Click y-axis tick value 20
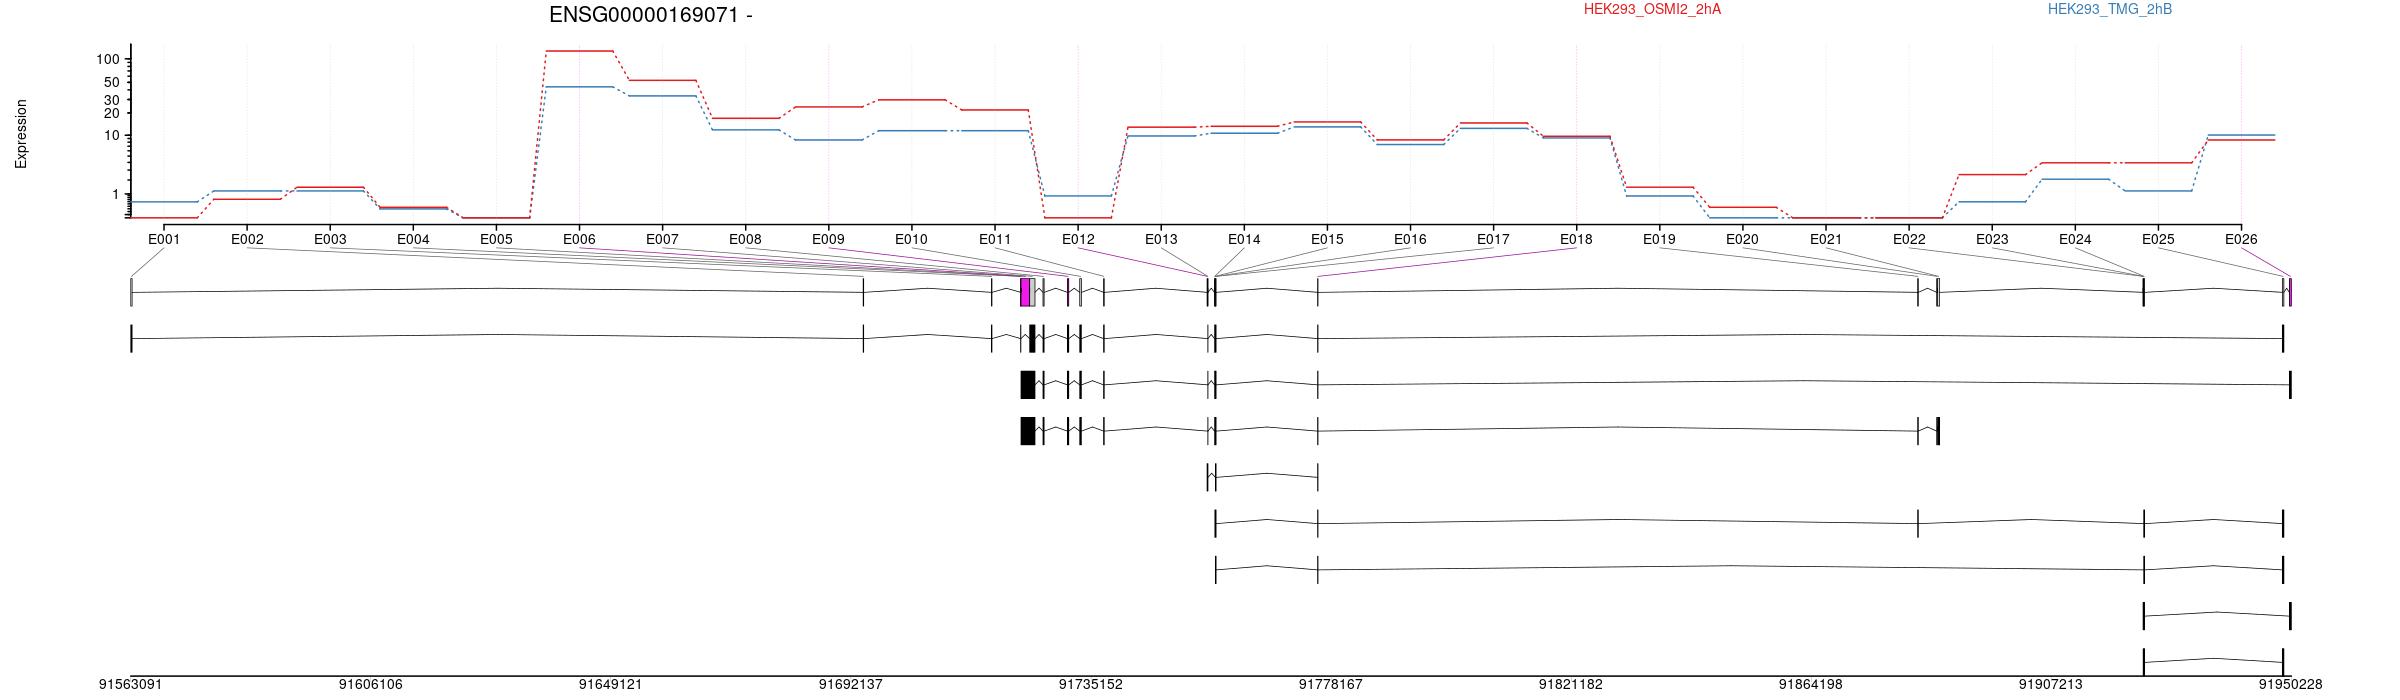 tap(112, 113)
